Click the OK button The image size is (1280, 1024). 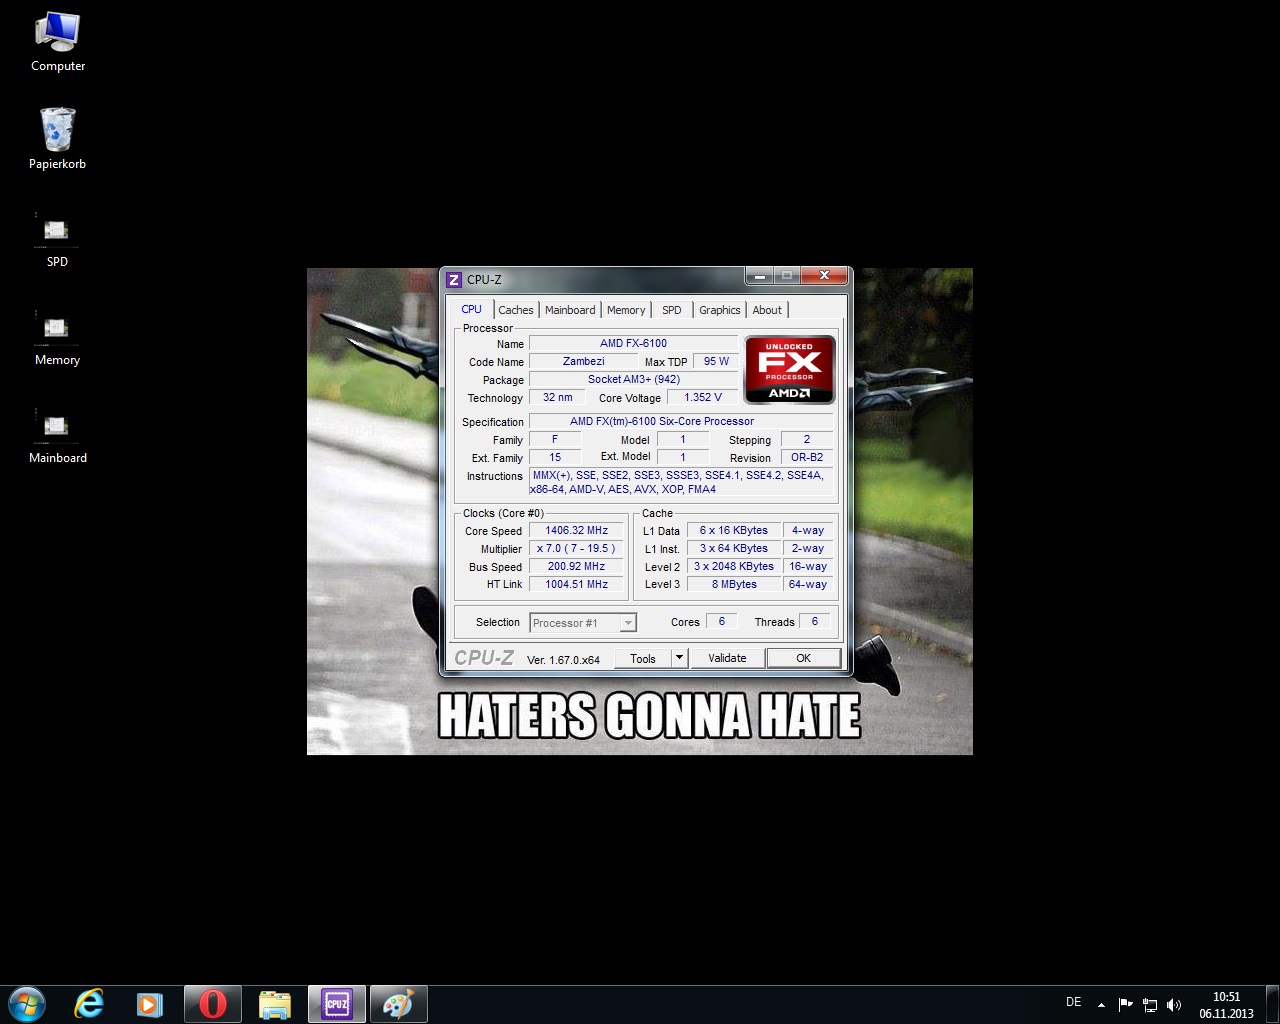[803, 658]
